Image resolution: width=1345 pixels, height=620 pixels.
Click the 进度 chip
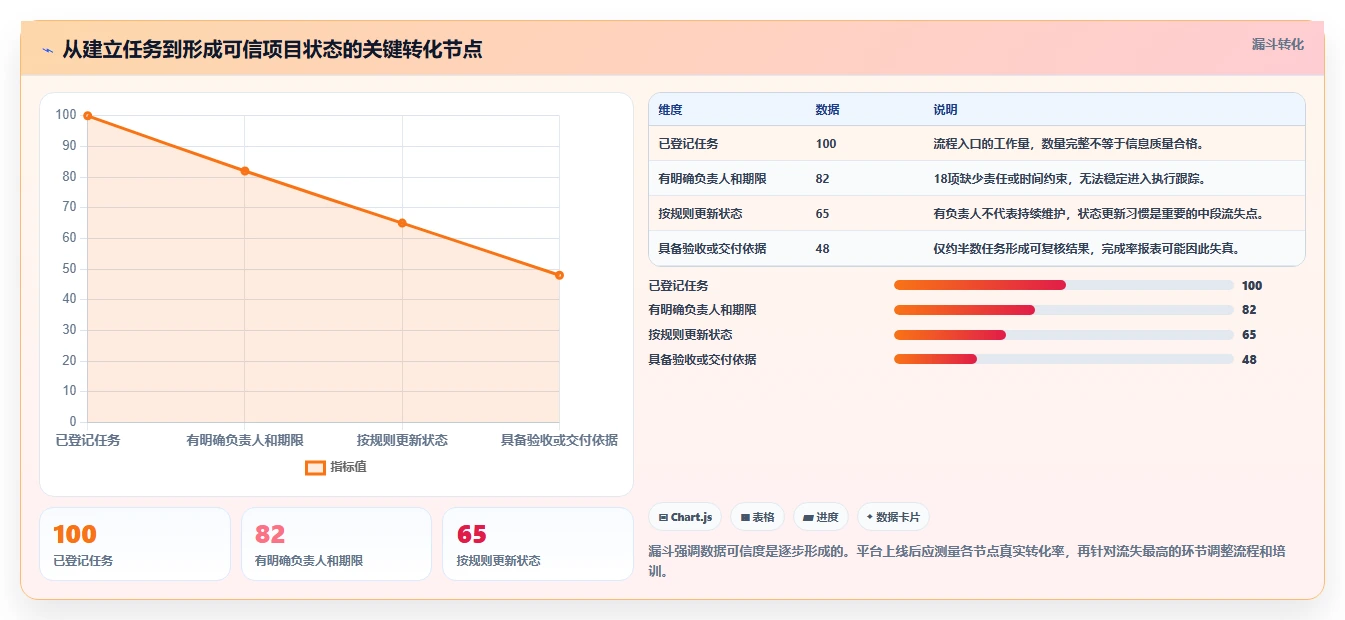click(x=821, y=517)
